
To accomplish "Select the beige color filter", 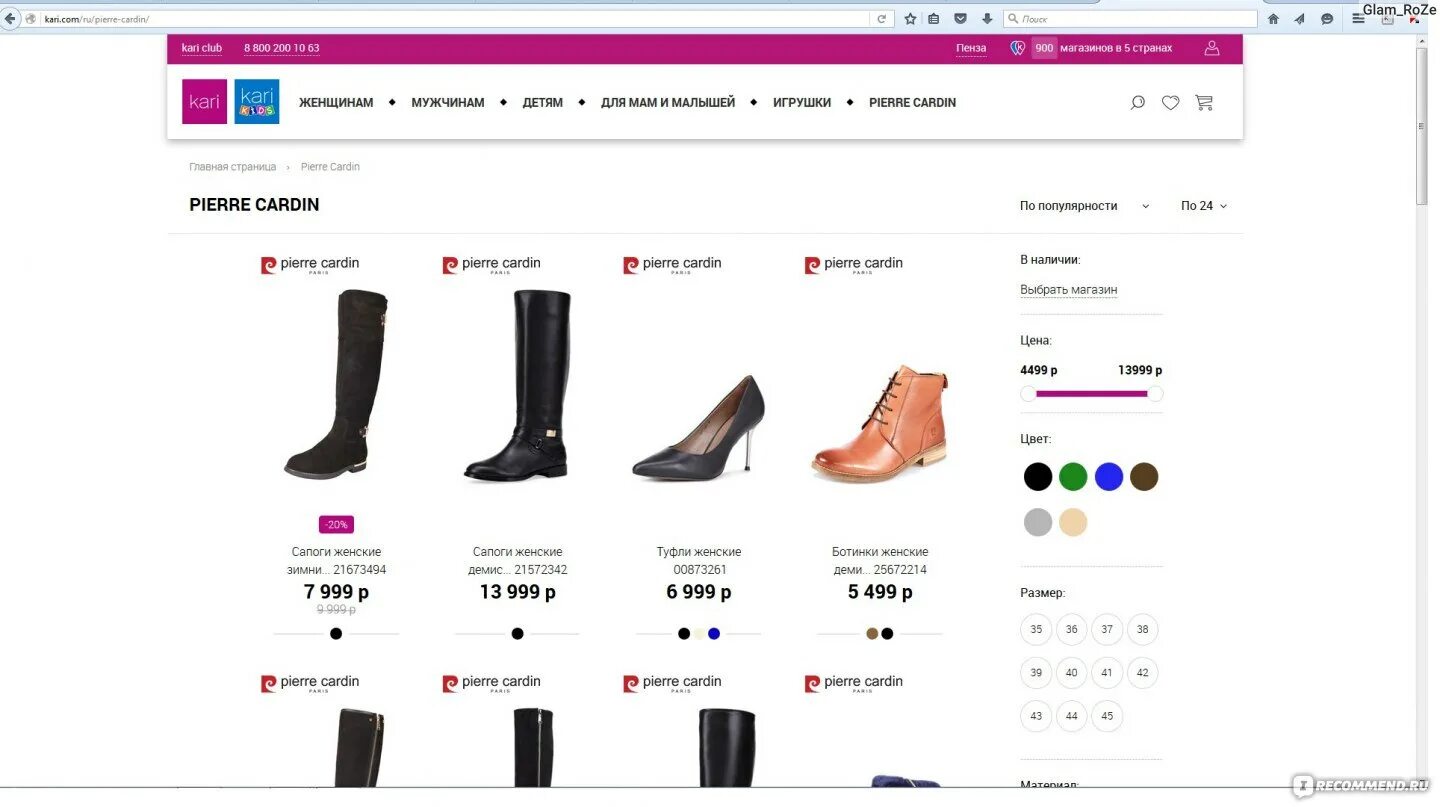I will point(1073,522).
